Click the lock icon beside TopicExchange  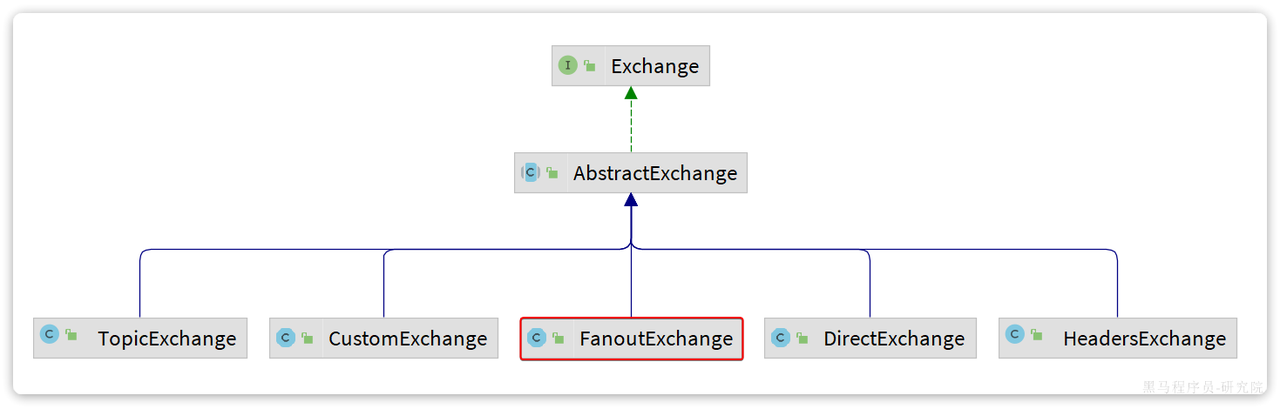point(71,336)
